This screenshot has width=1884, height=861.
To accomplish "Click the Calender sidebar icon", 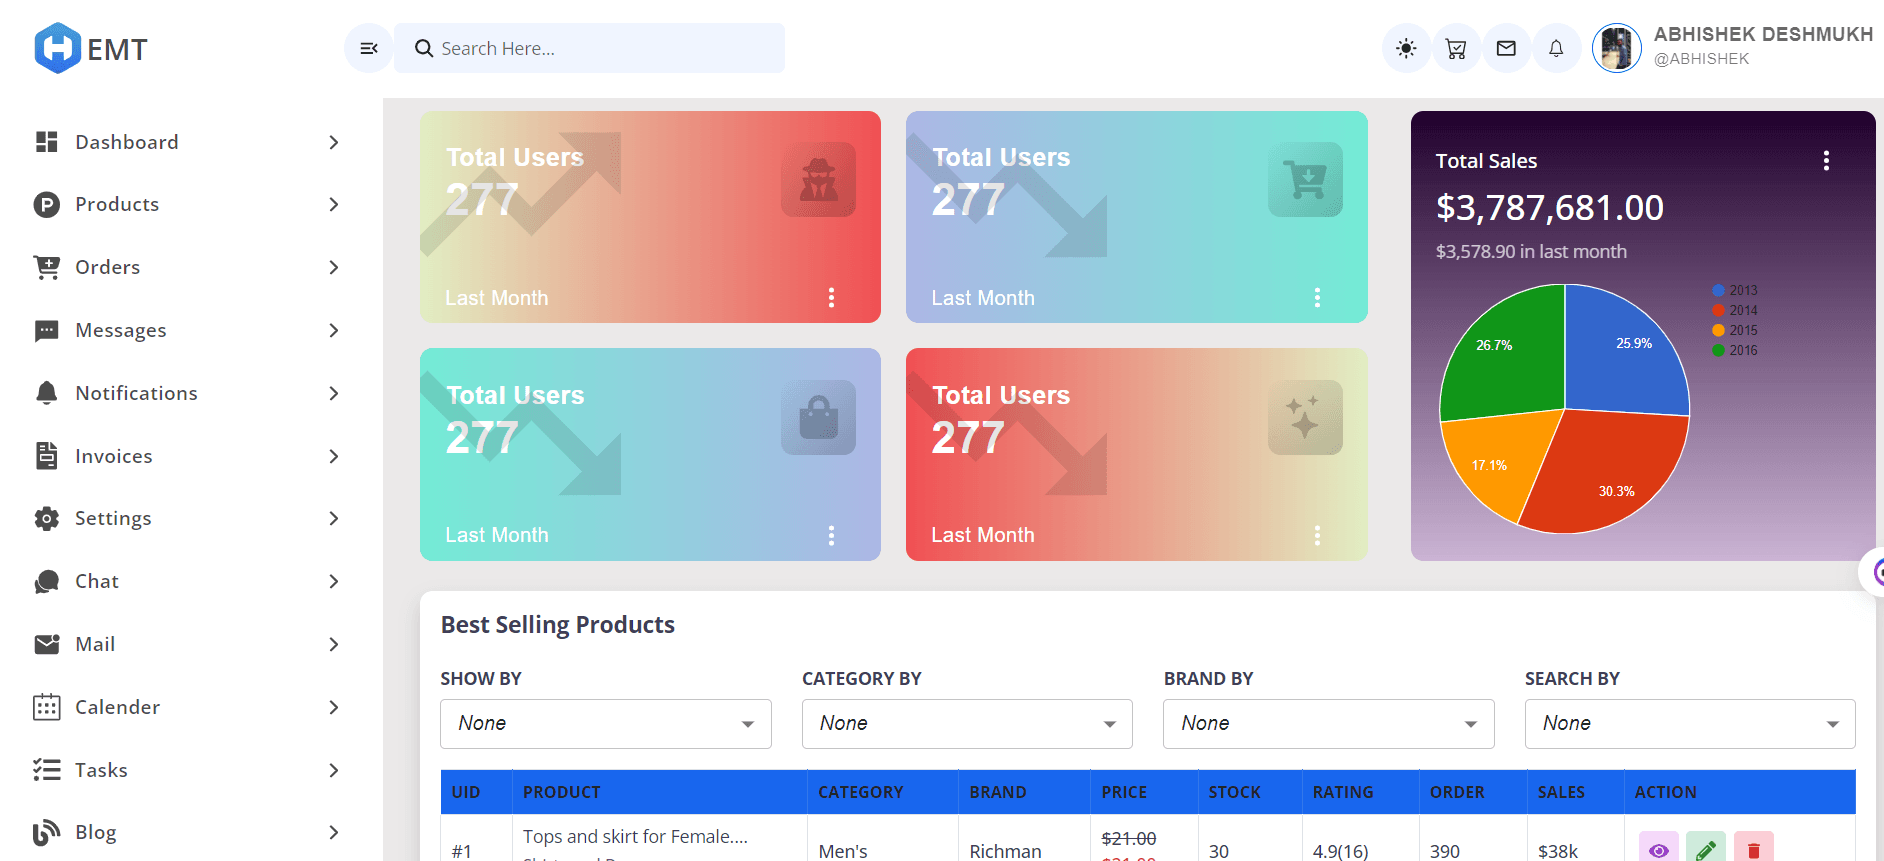I will (x=47, y=707).
